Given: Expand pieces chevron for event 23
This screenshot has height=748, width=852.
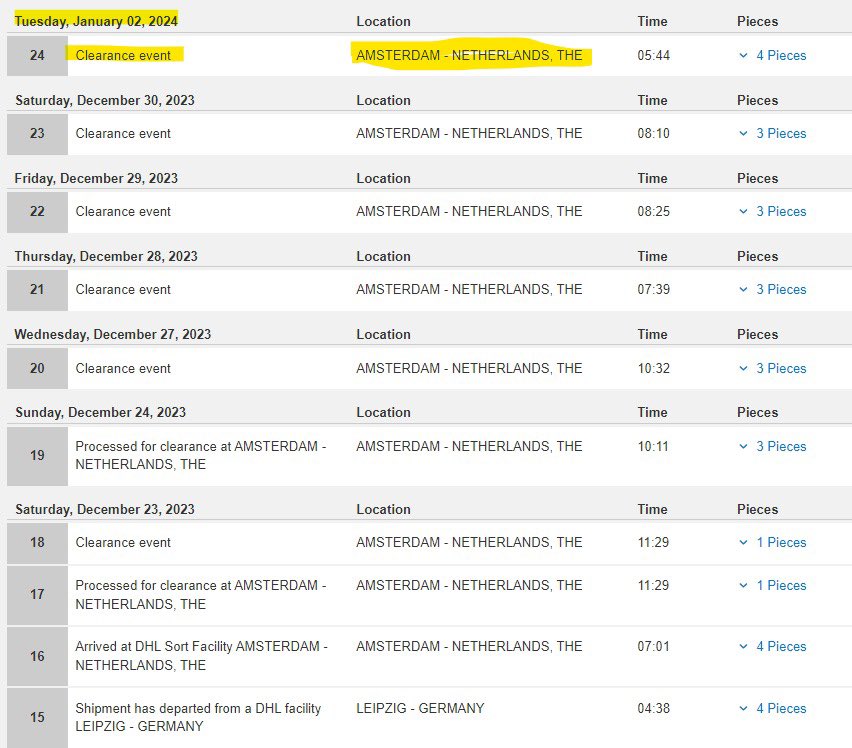Looking at the screenshot, I should (x=743, y=134).
